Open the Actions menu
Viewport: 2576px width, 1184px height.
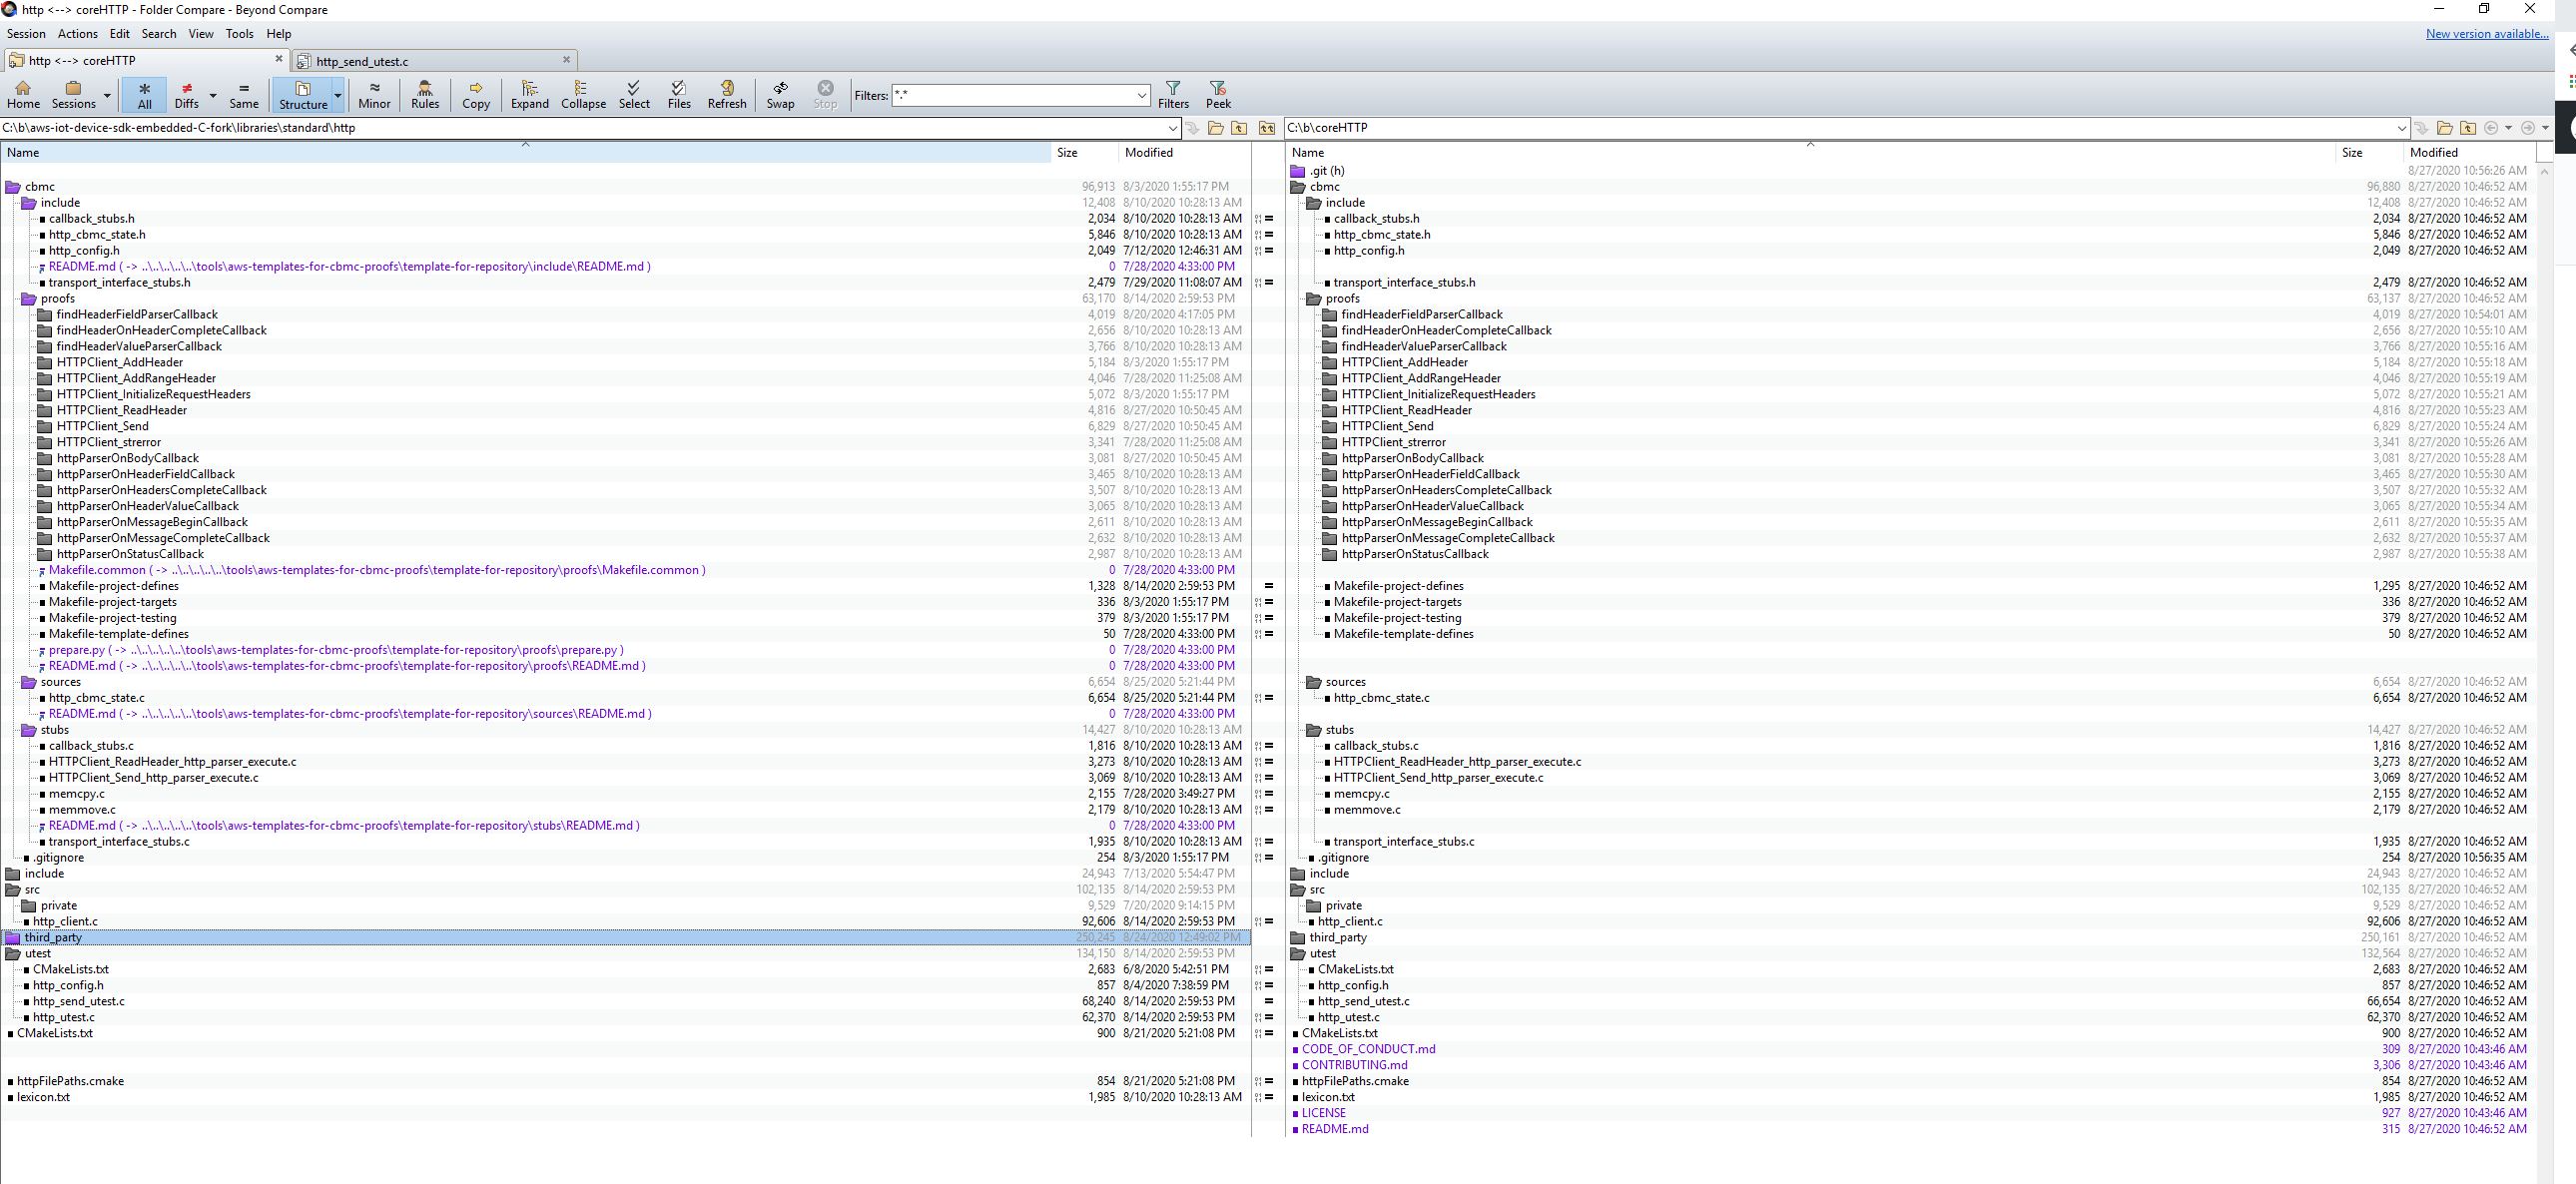click(77, 33)
